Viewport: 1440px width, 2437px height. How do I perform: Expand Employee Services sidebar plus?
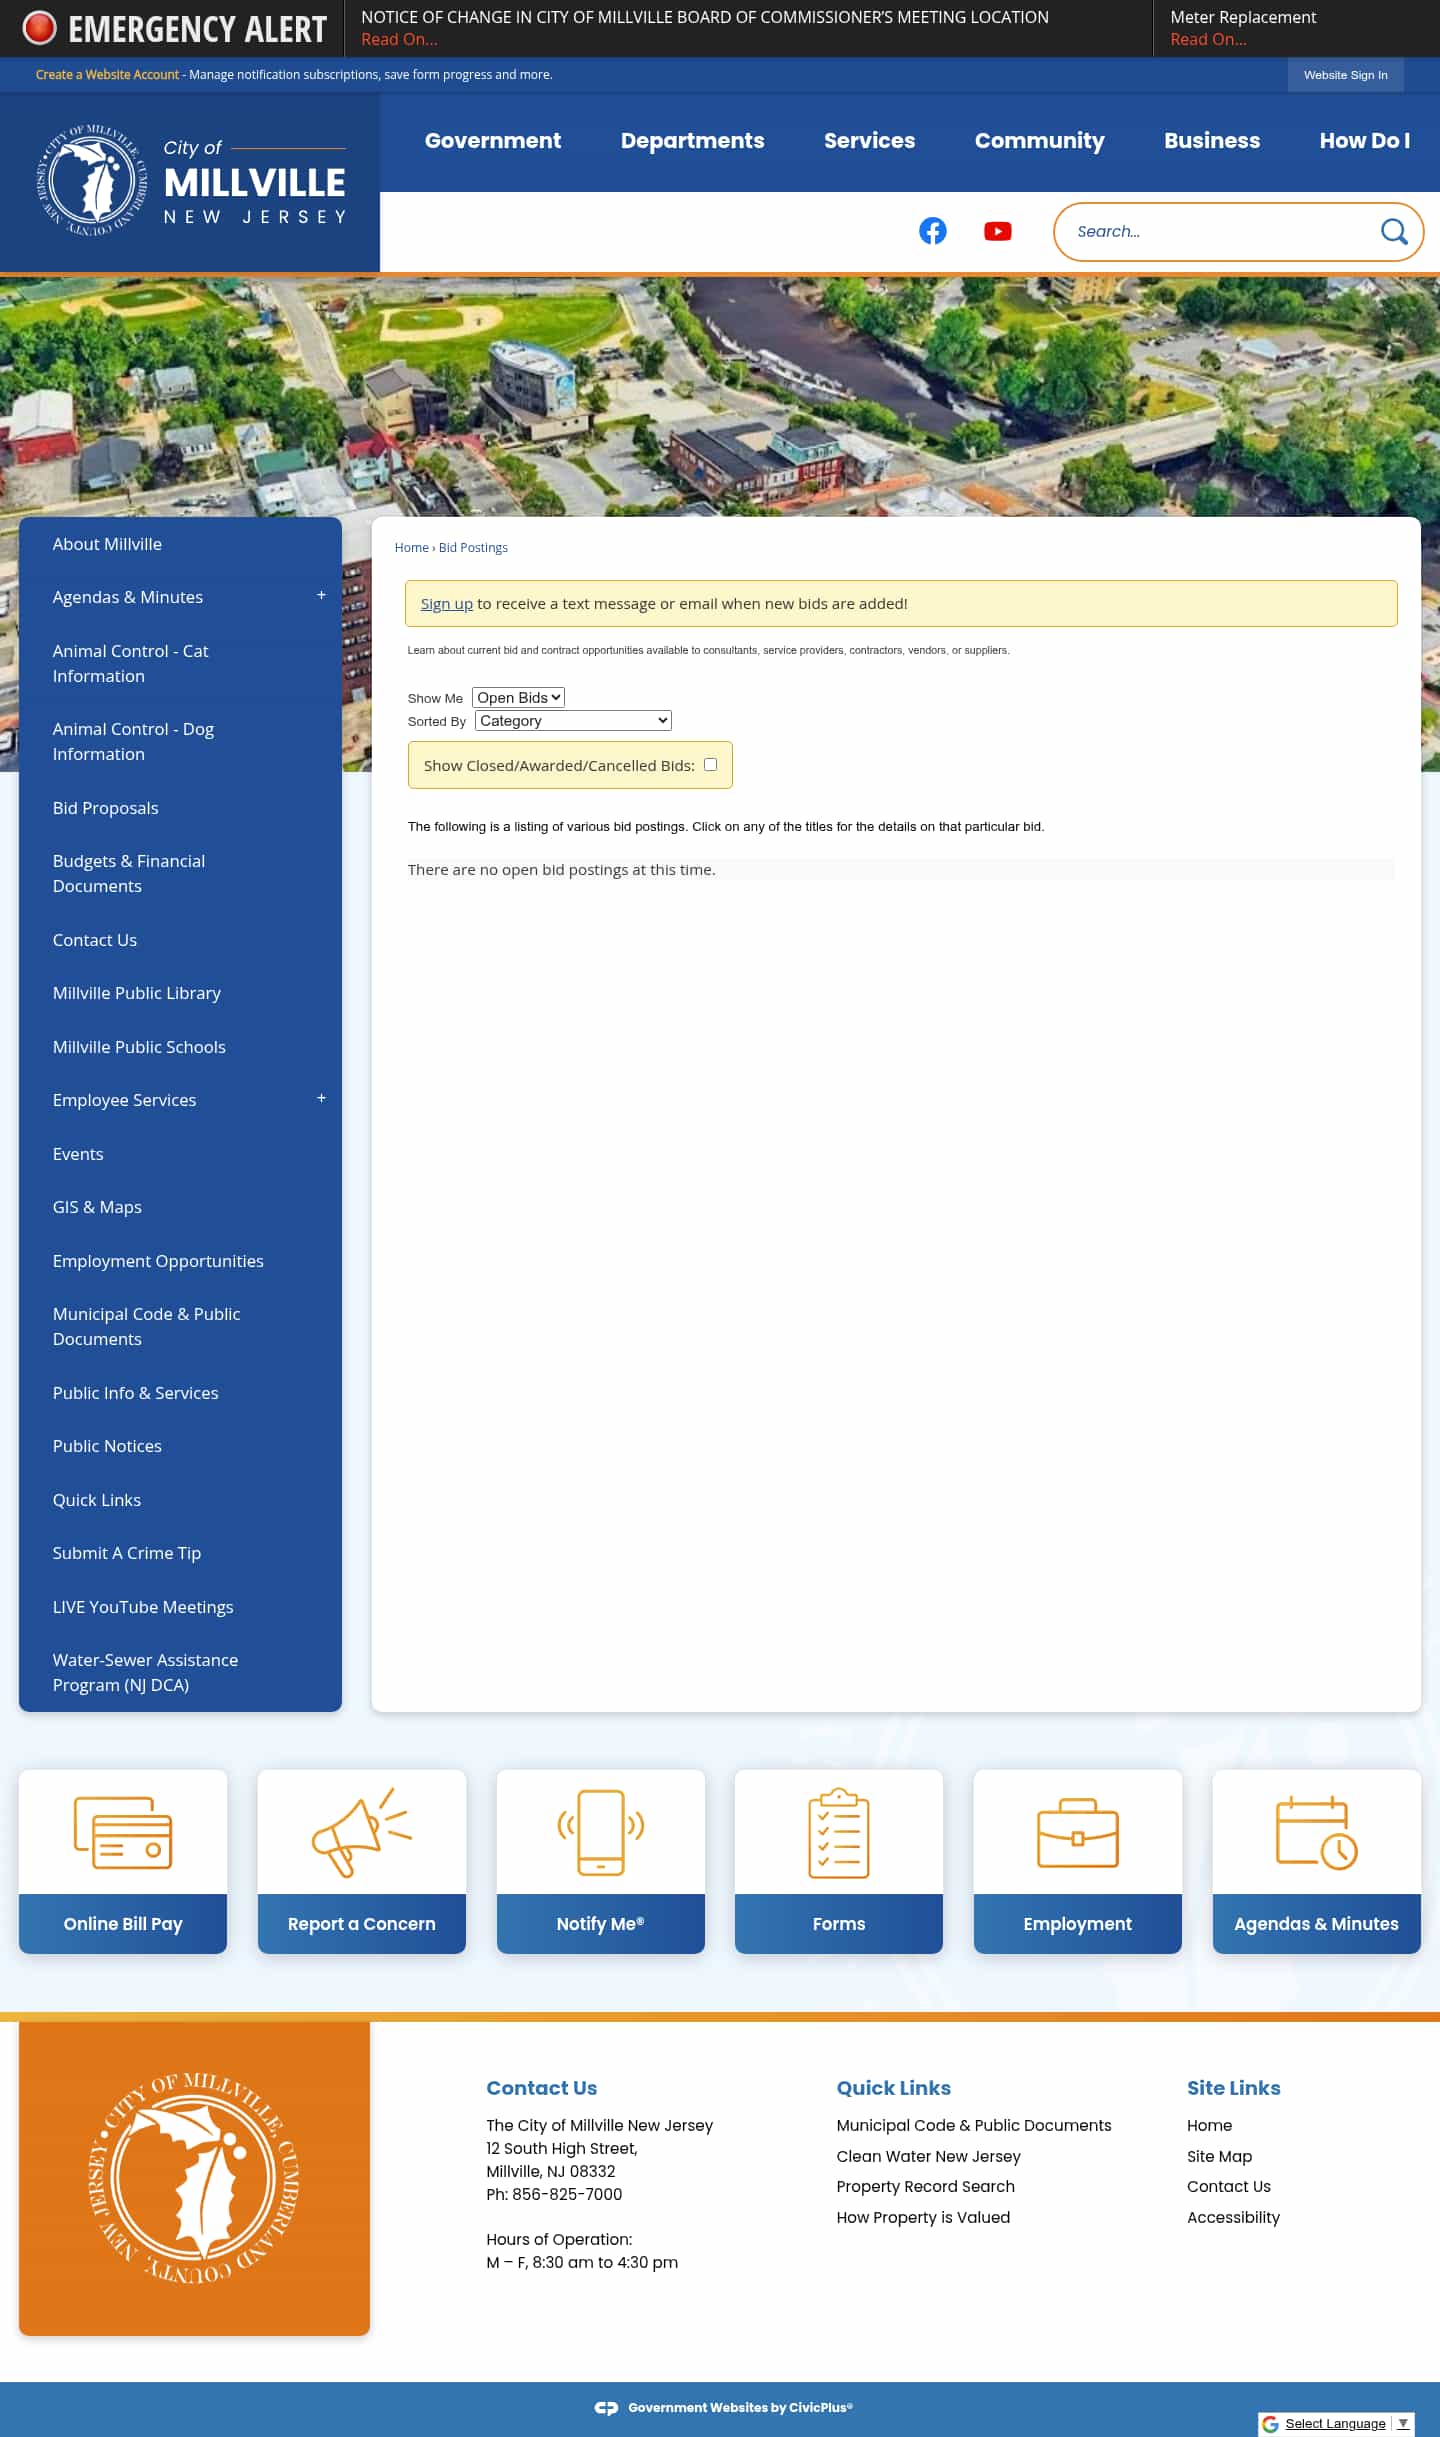click(x=321, y=1098)
